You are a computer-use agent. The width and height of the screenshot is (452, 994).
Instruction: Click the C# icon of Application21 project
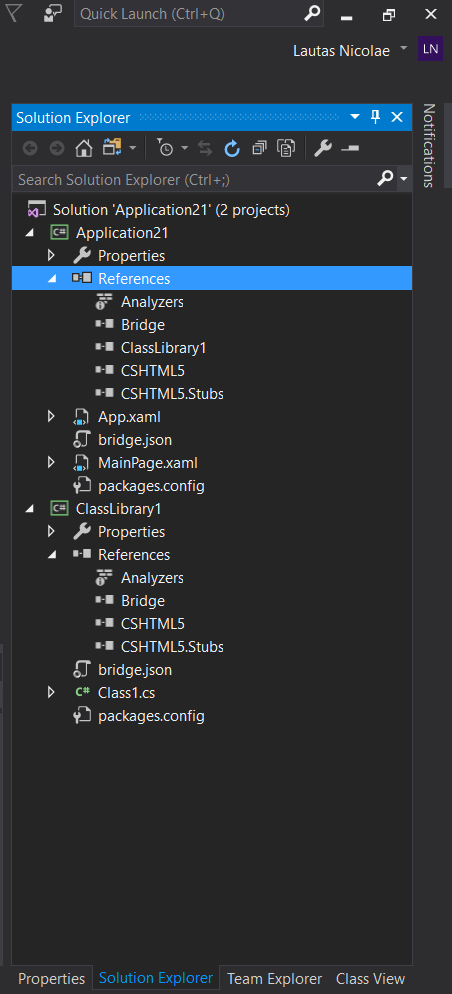[x=60, y=233]
